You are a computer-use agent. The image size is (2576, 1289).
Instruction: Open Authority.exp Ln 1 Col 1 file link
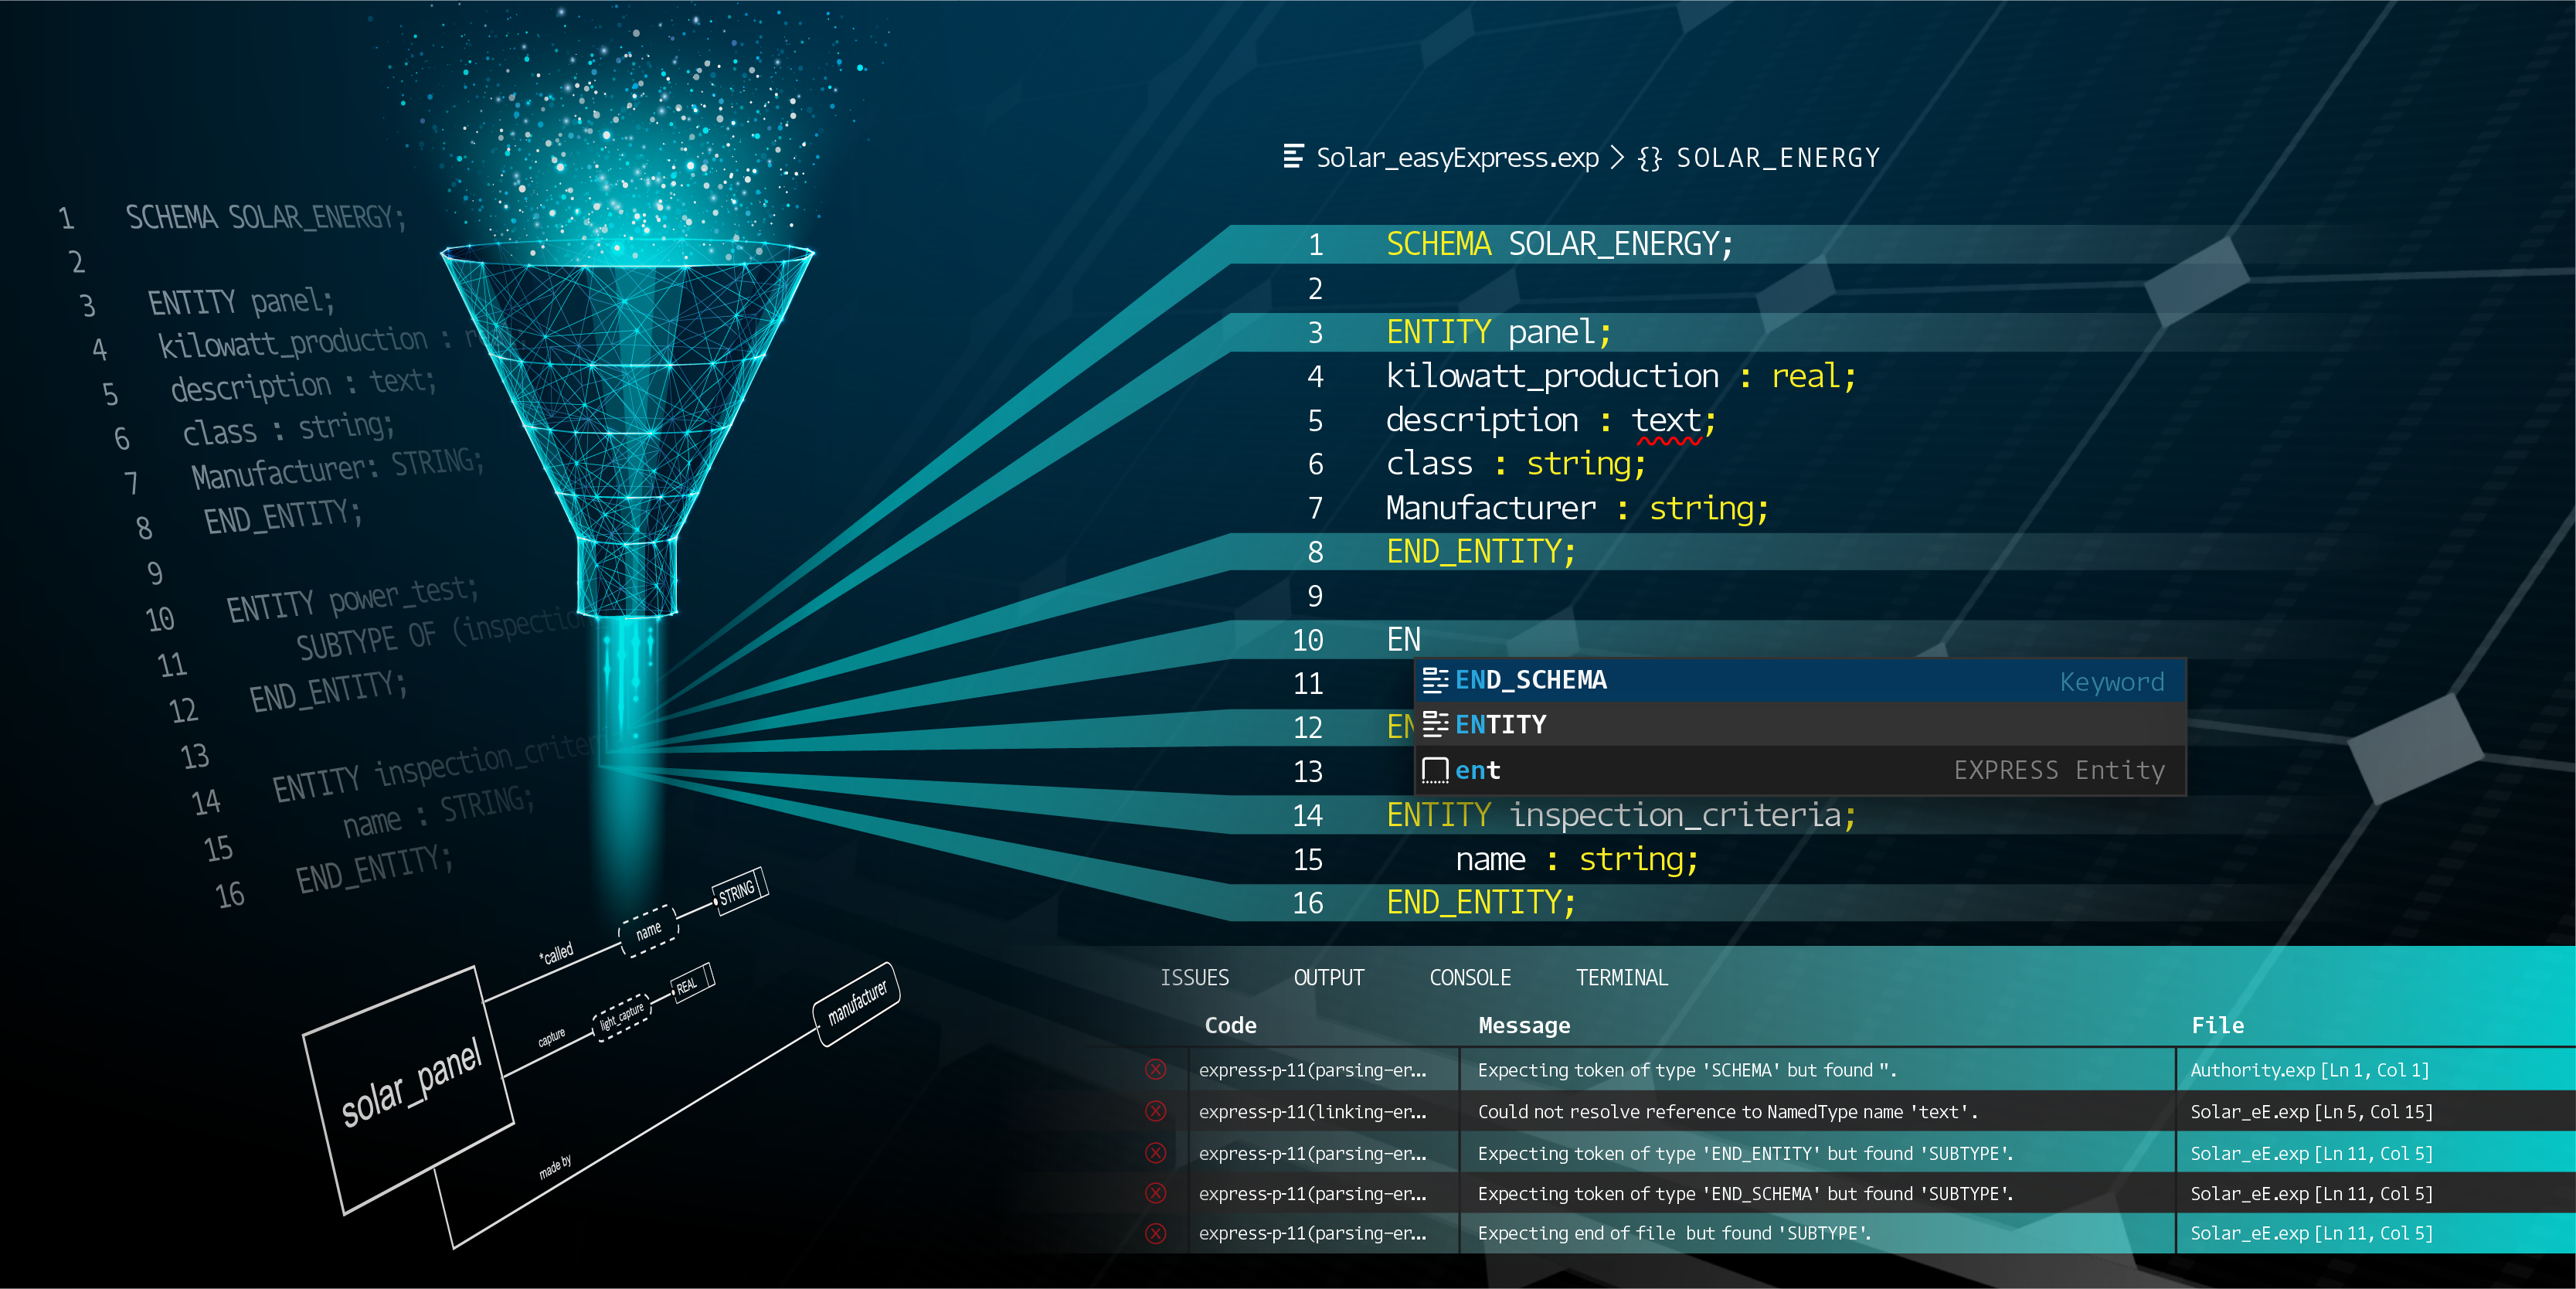click(x=2309, y=1070)
